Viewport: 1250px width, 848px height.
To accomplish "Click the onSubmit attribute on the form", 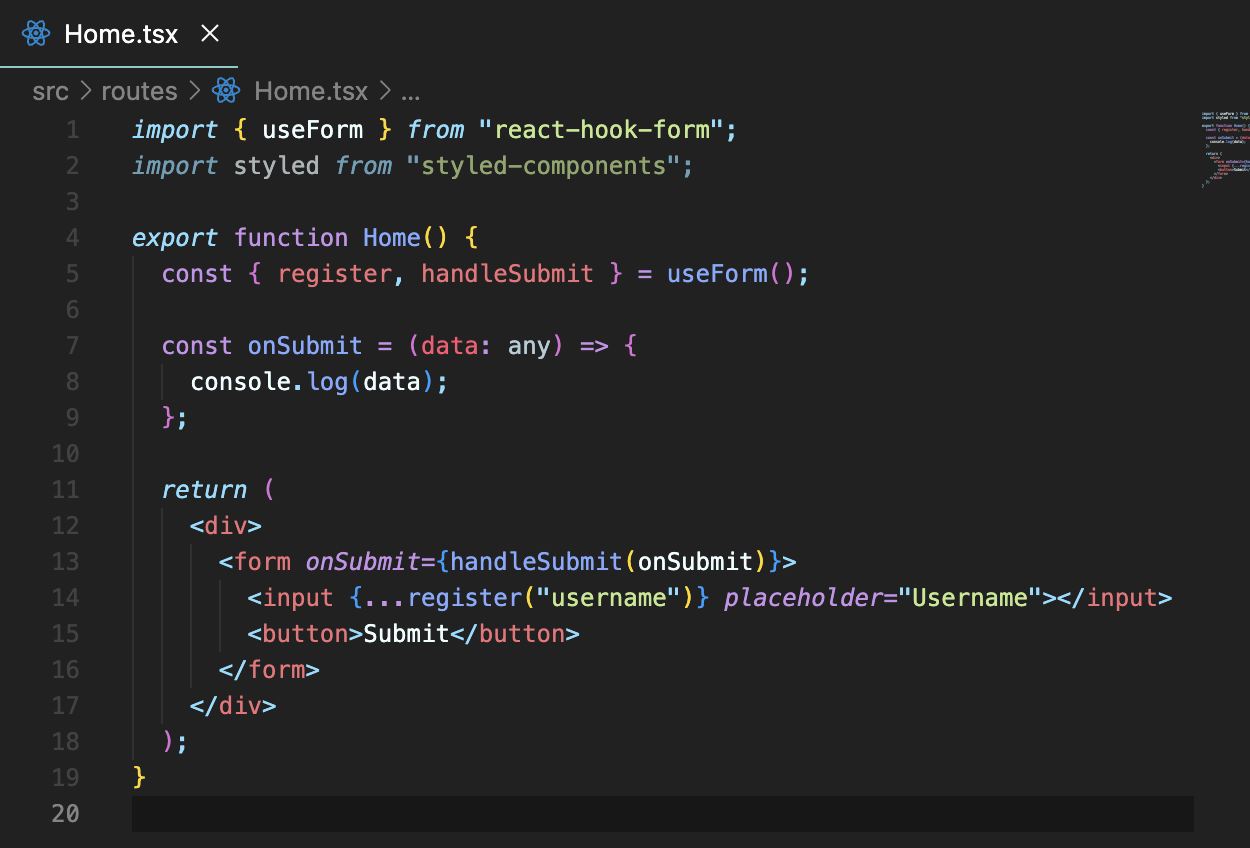I will 363,562.
